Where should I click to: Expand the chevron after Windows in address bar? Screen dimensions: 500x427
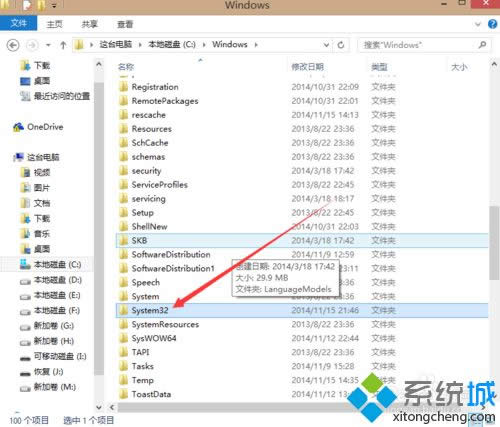pyautogui.click(x=256, y=45)
